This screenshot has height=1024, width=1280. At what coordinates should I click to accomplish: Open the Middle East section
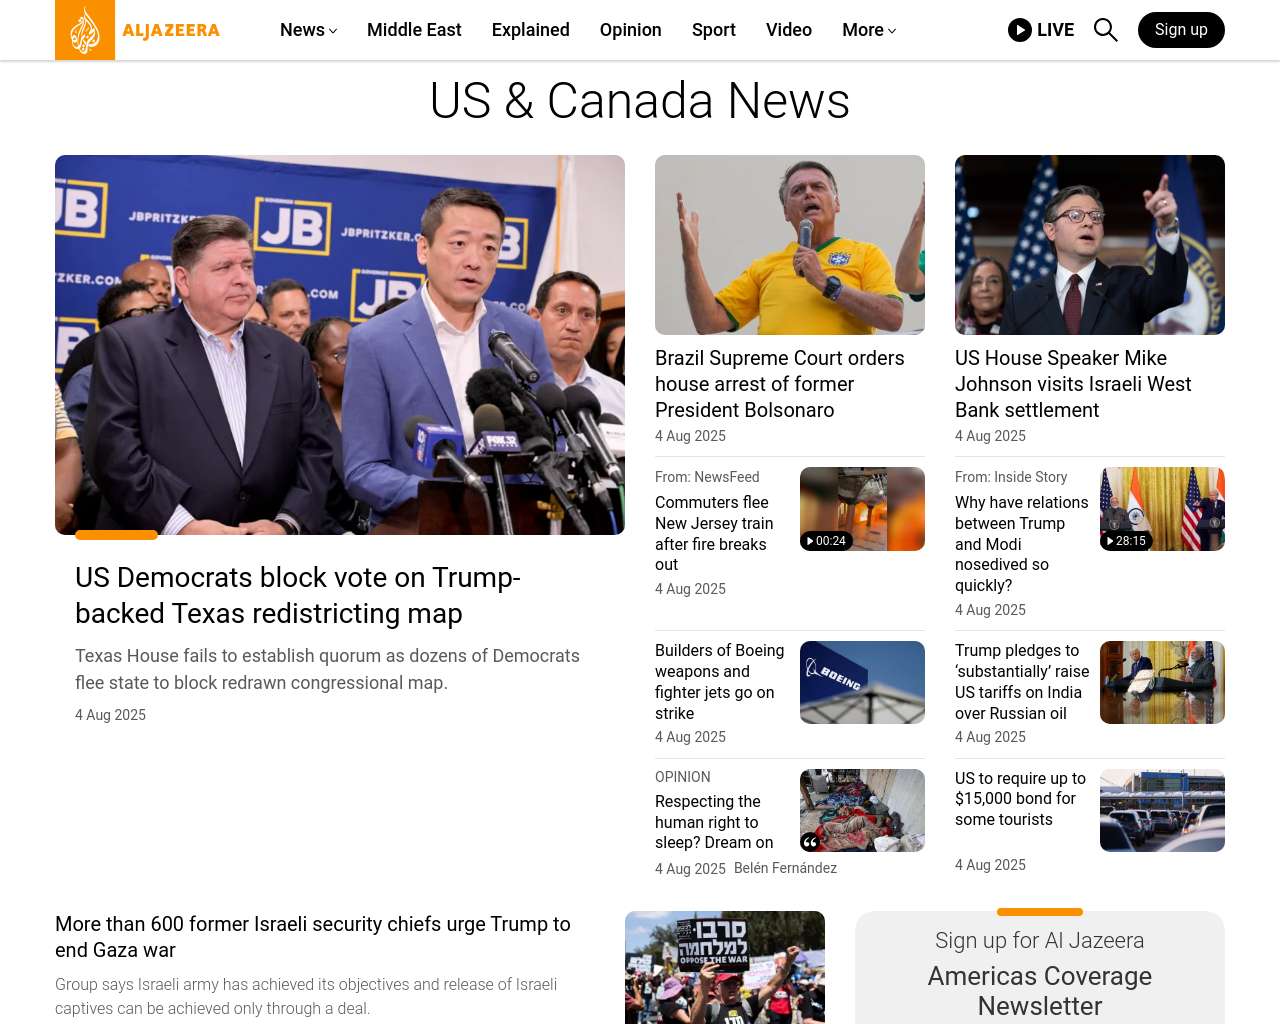click(414, 30)
